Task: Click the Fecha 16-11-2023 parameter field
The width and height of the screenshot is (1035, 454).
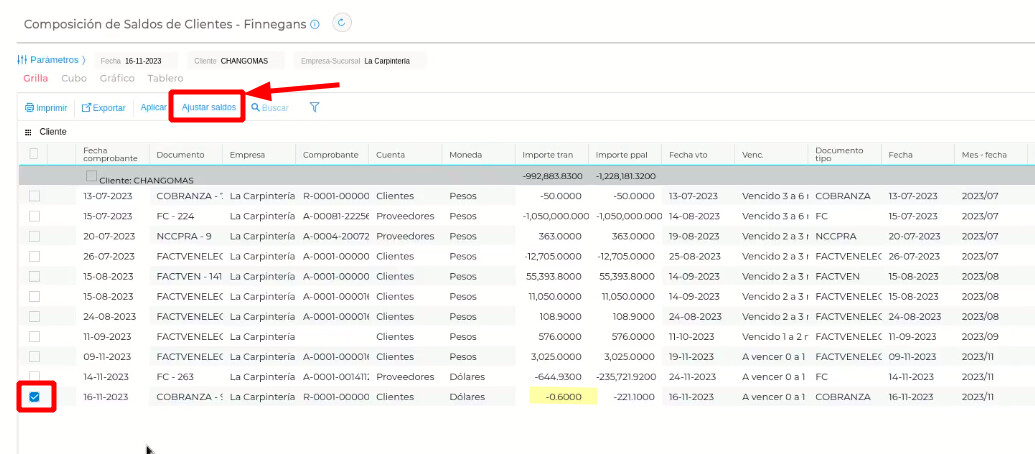Action: coord(137,61)
